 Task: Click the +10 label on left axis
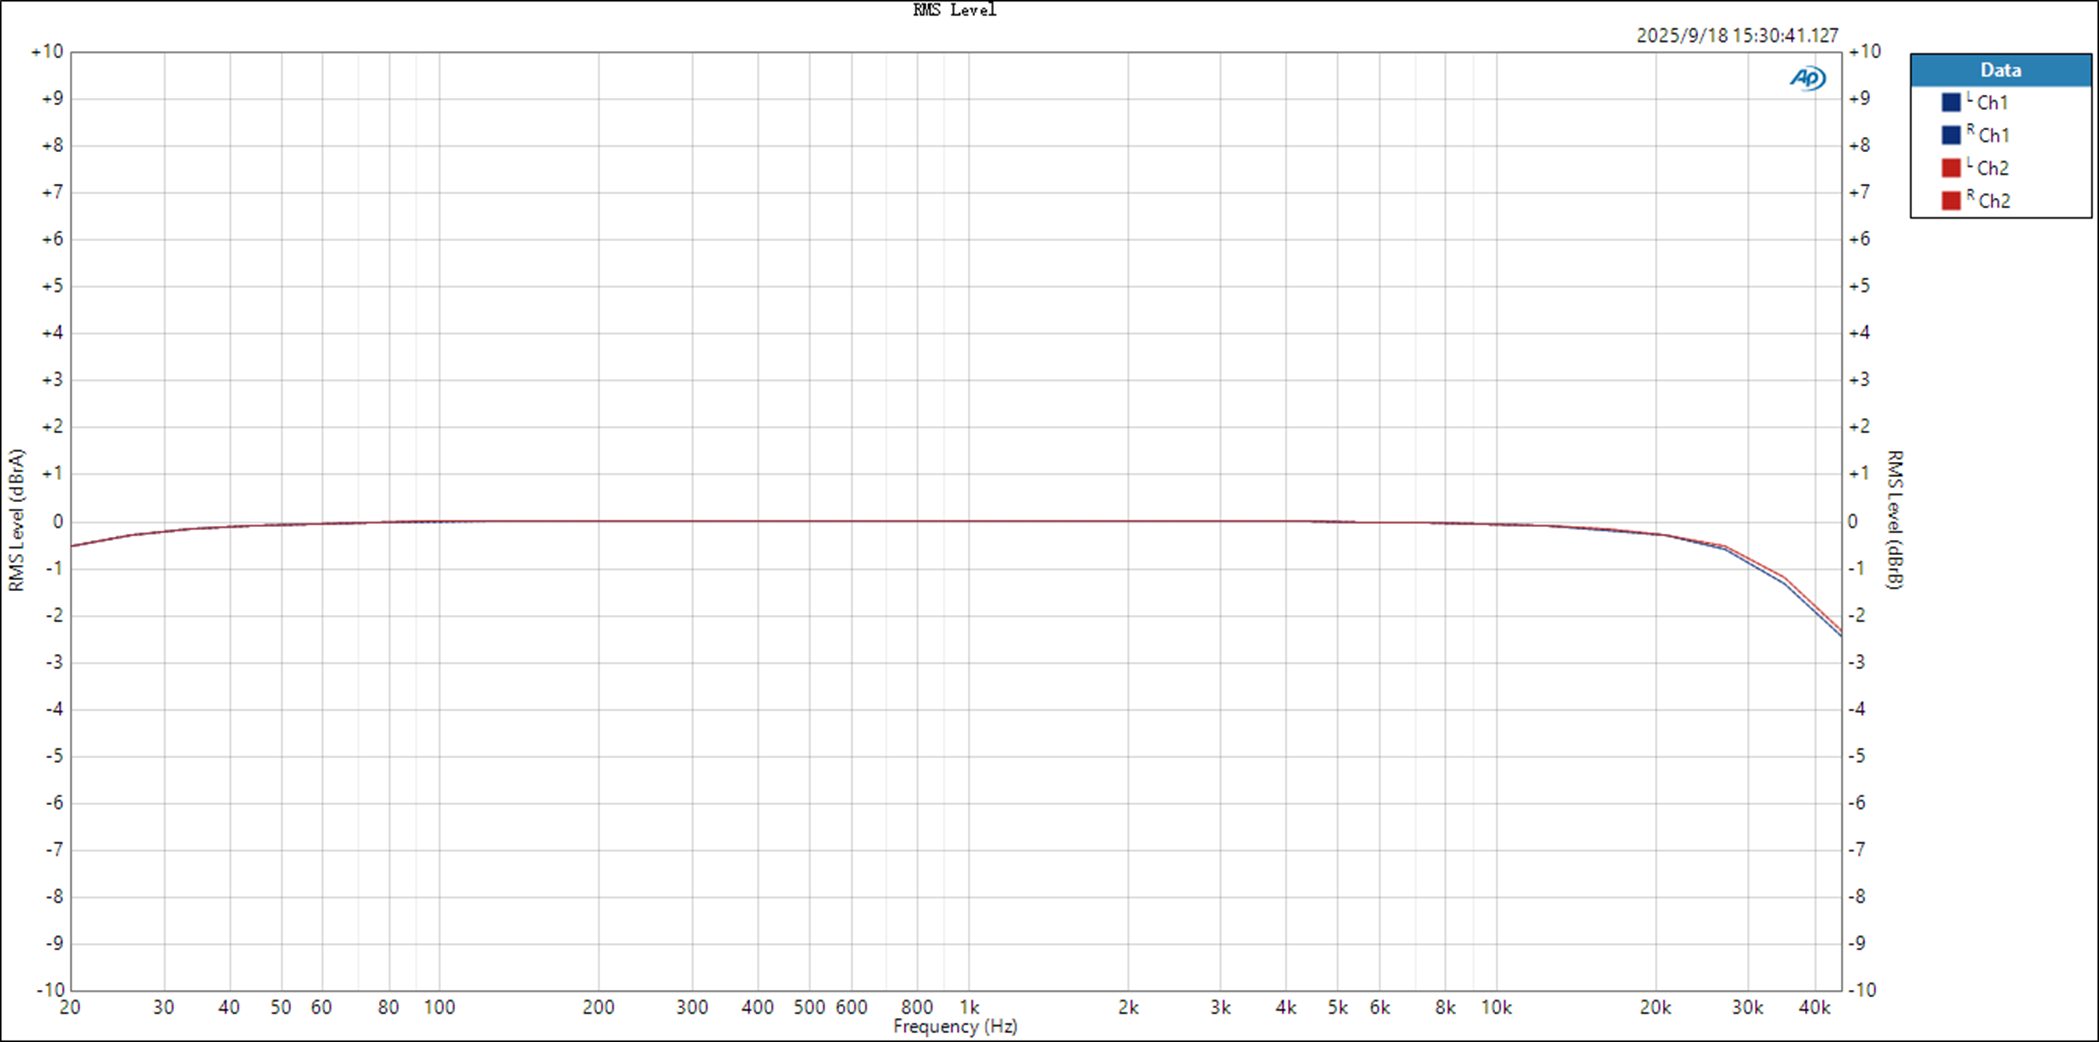47,52
